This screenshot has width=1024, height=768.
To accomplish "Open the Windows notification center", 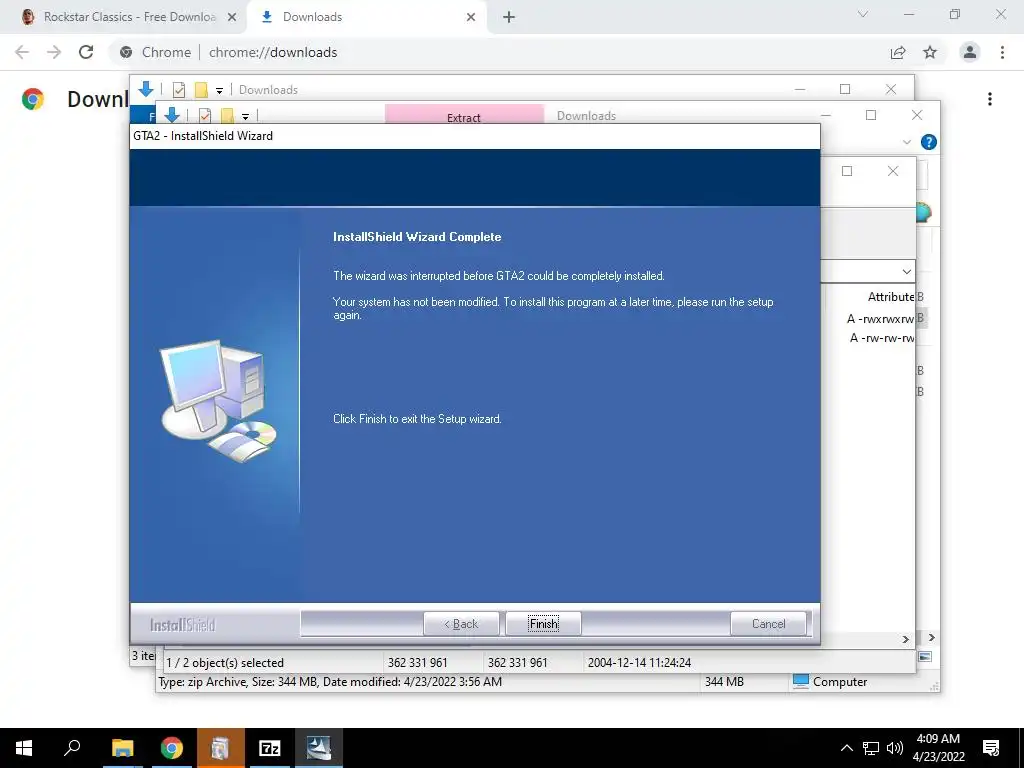I will 991,748.
